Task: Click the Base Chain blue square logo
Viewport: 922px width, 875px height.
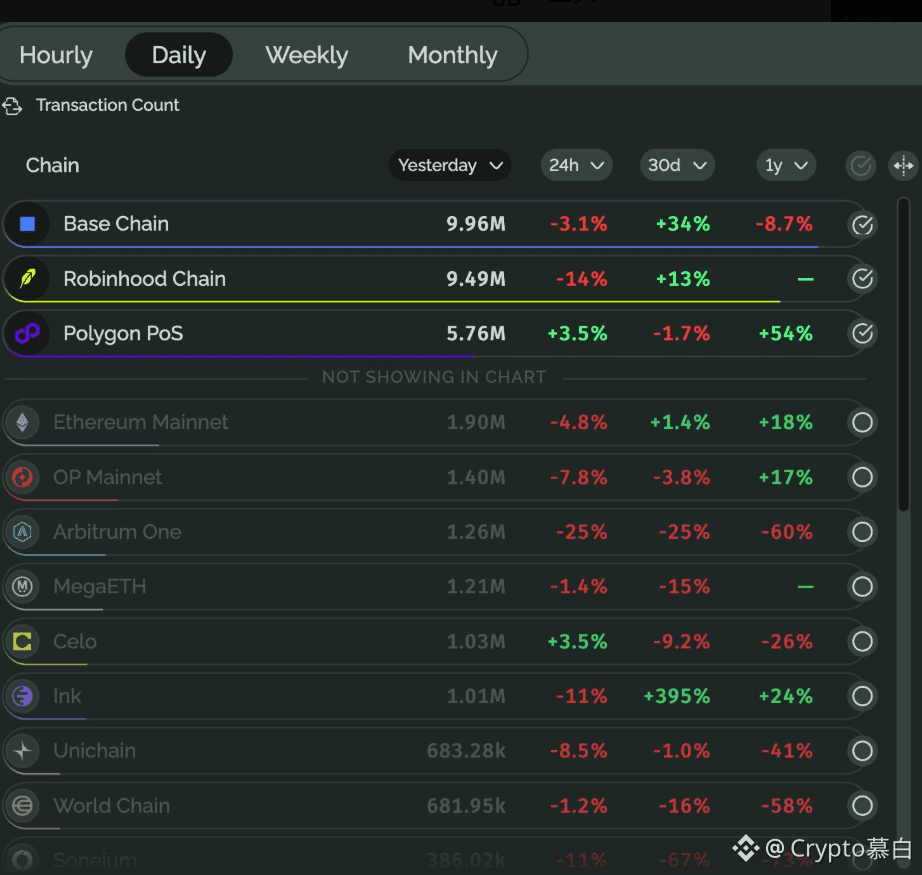Action: click(x=27, y=224)
